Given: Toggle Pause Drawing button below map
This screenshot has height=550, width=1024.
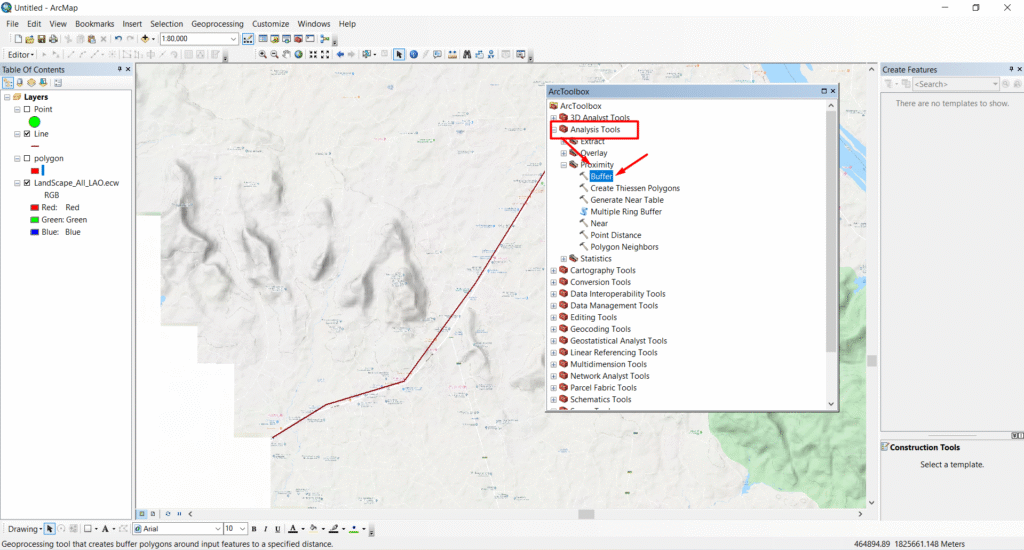Looking at the screenshot, I should (x=179, y=514).
